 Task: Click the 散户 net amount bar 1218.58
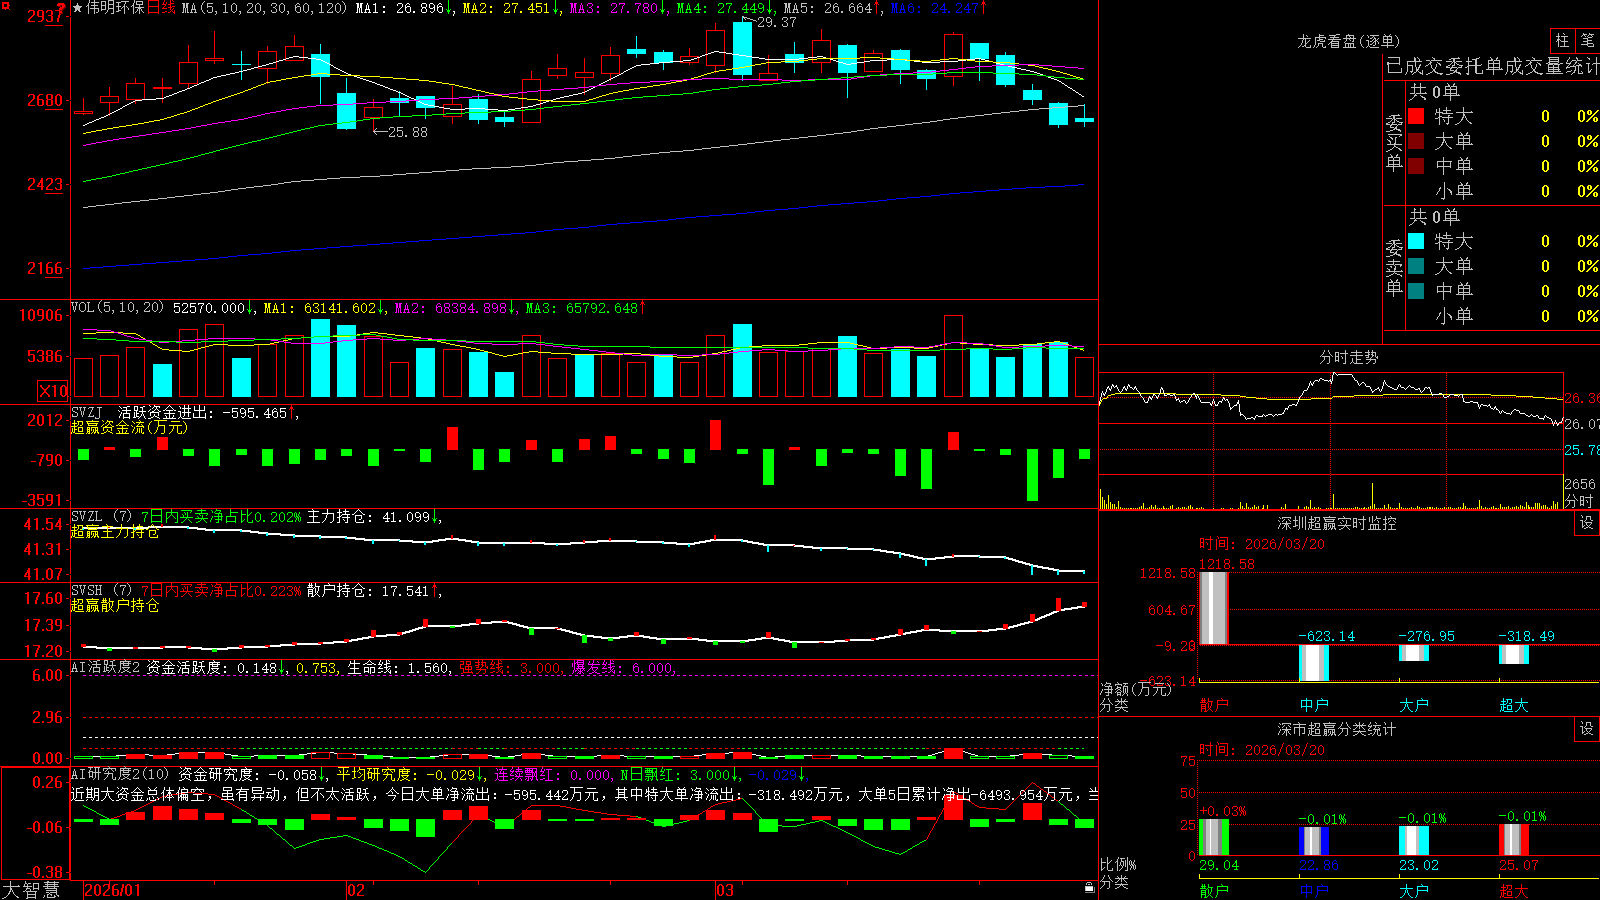1214,608
